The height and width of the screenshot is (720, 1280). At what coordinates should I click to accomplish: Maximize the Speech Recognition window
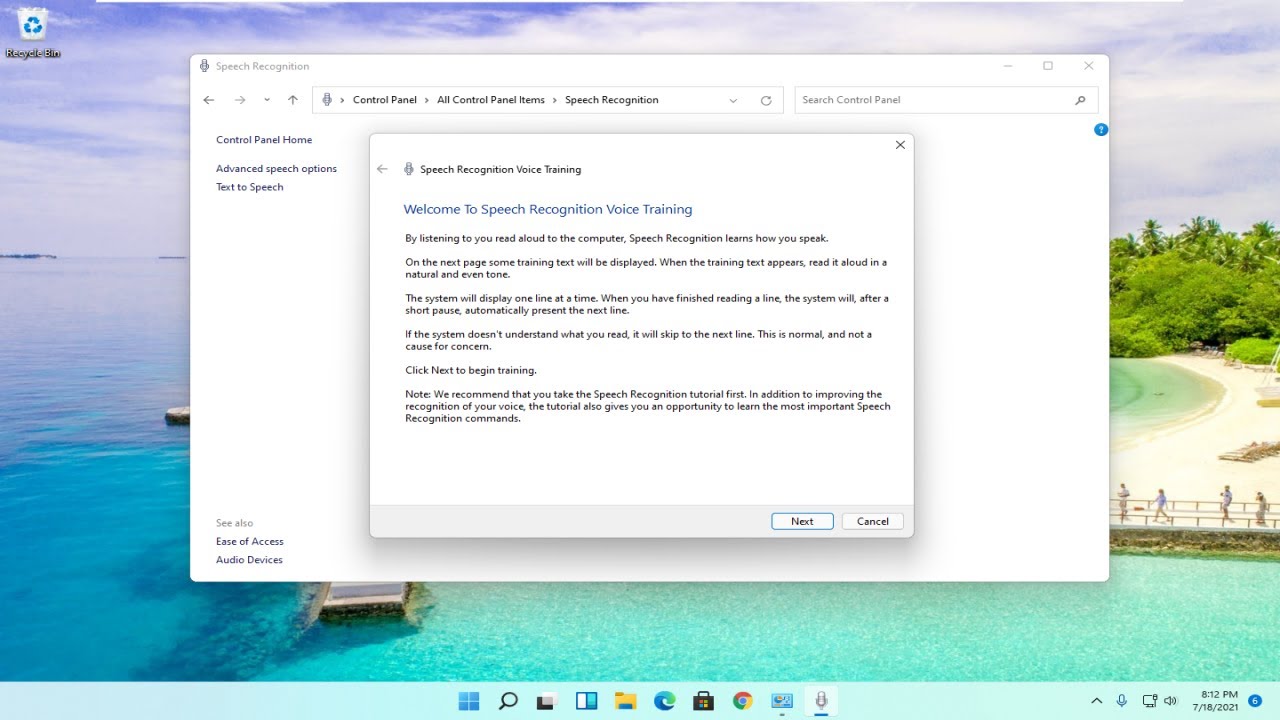pyautogui.click(x=1048, y=66)
